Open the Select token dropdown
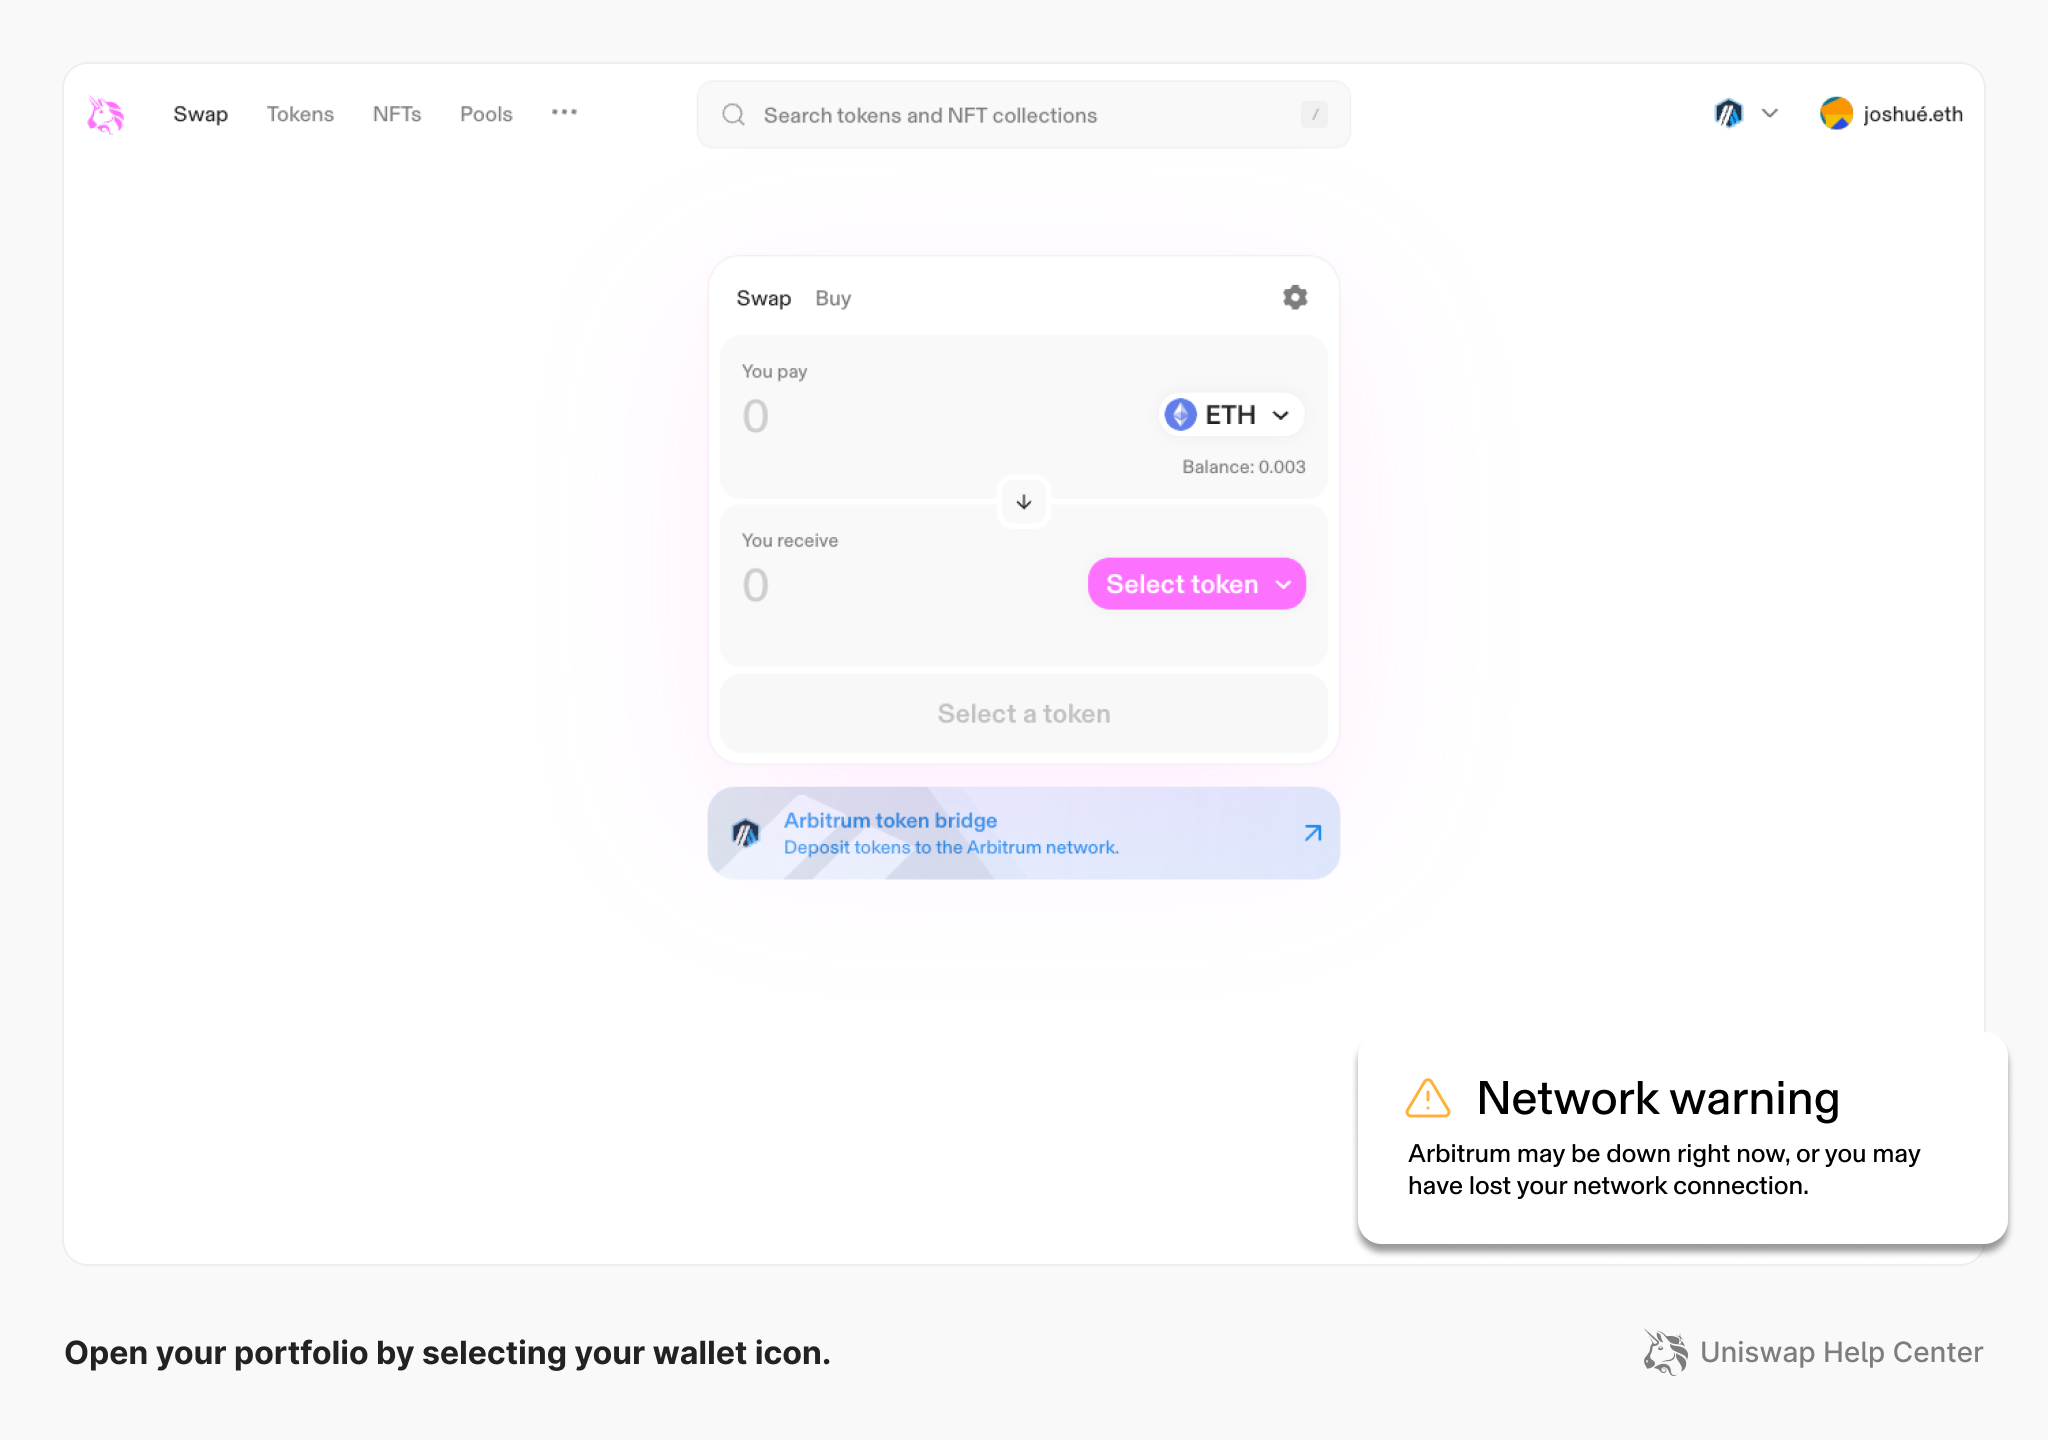Screen dimensions: 2048x1440 tap(1196, 583)
